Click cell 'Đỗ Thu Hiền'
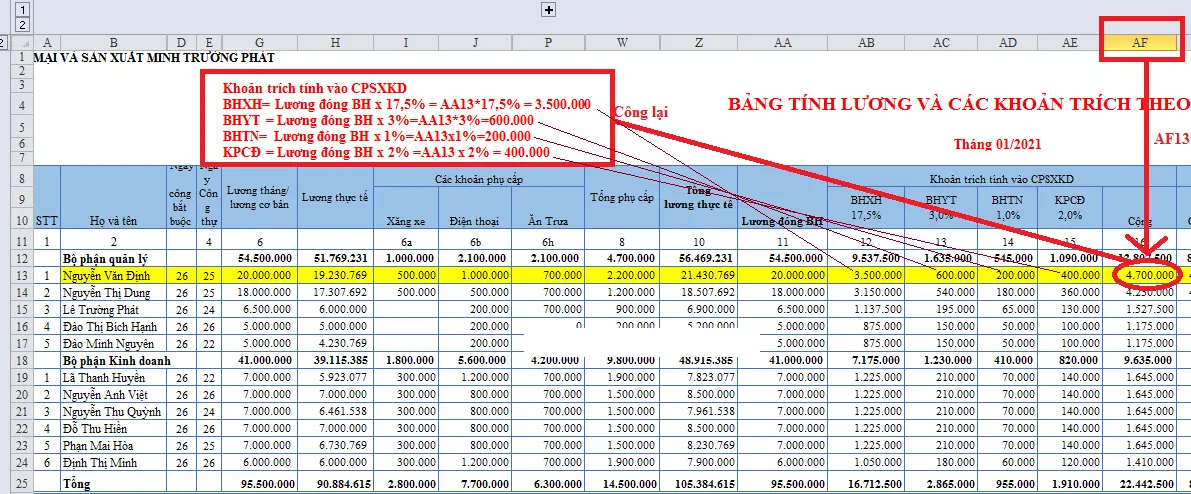Viewport: 1191px width, 494px height. [x=113, y=429]
